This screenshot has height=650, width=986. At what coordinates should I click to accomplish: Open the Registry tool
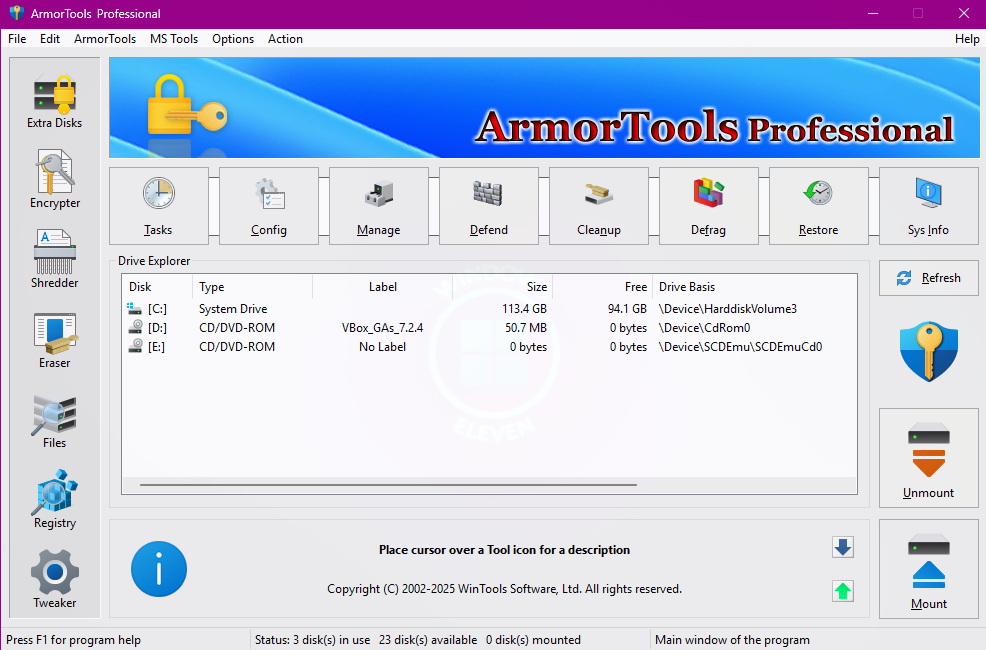click(55, 499)
